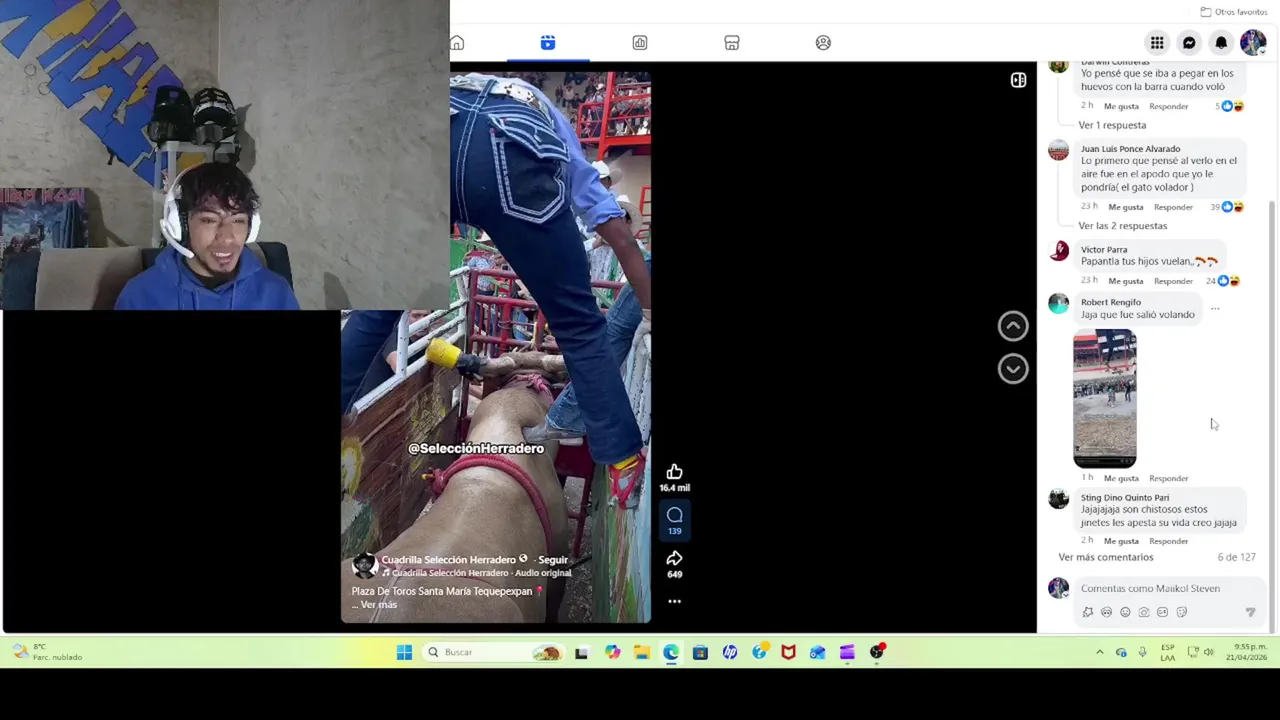The image size is (1280, 720).
Task: Open the HP app from the taskbar
Action: pos(730,652)
